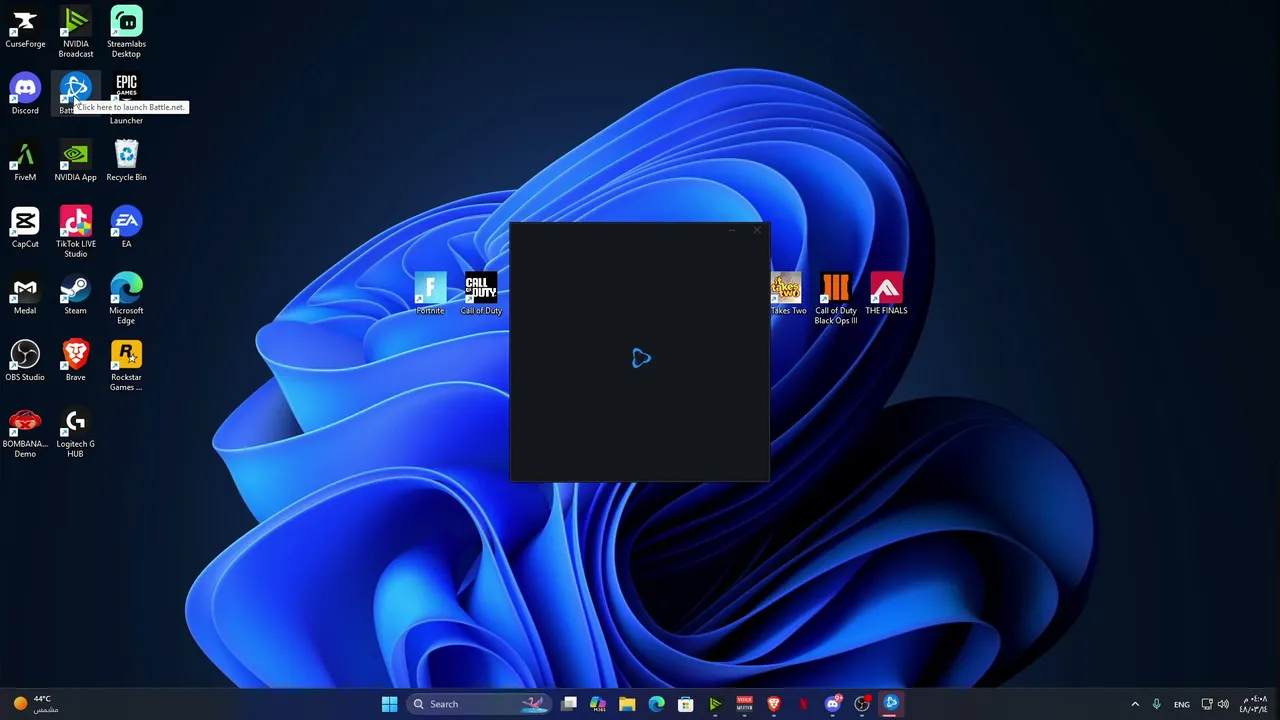1280x720 pixels.
Task: Open the clock and date panel
Action: click(1254, 704)
